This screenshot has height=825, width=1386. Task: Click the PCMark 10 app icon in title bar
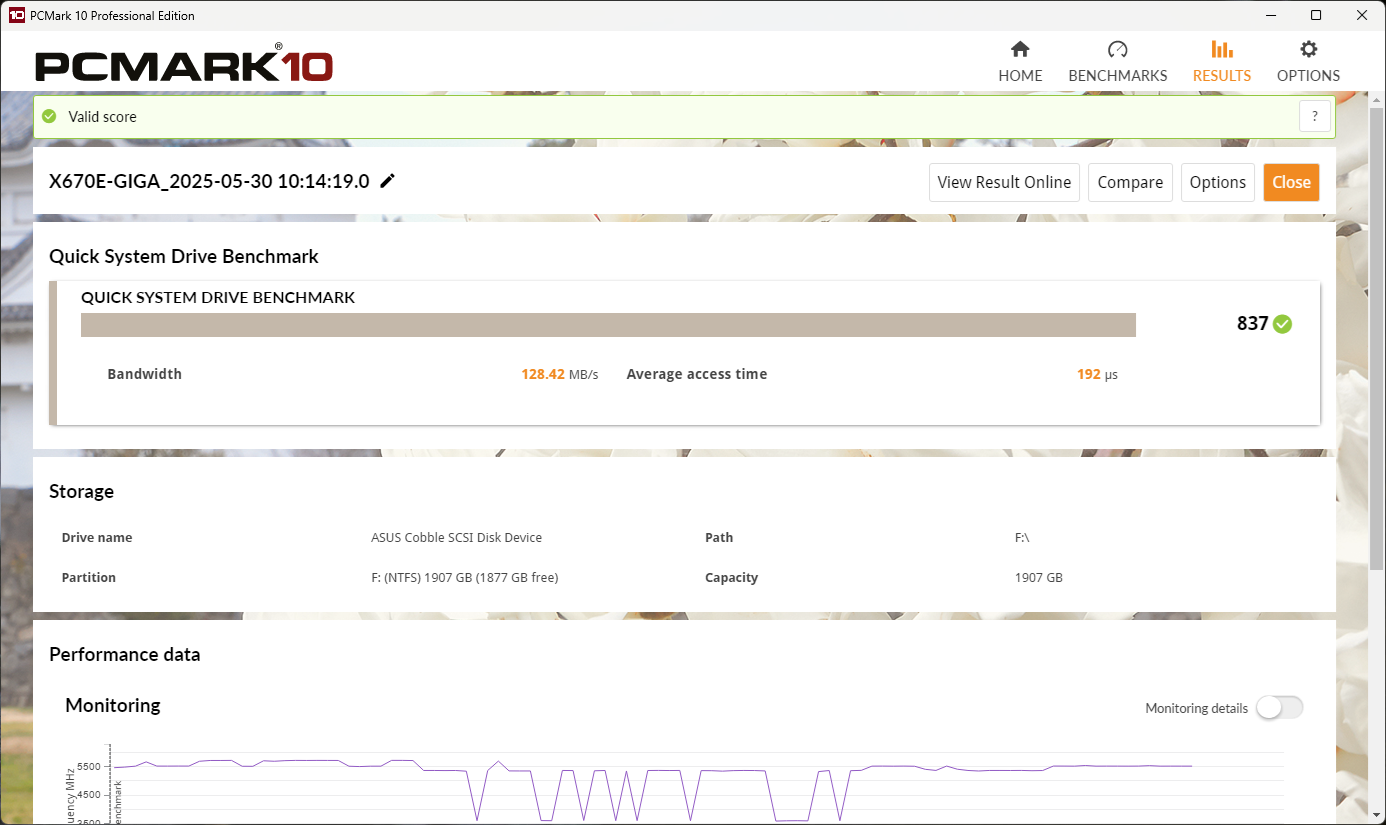click(x=16, y=15)
